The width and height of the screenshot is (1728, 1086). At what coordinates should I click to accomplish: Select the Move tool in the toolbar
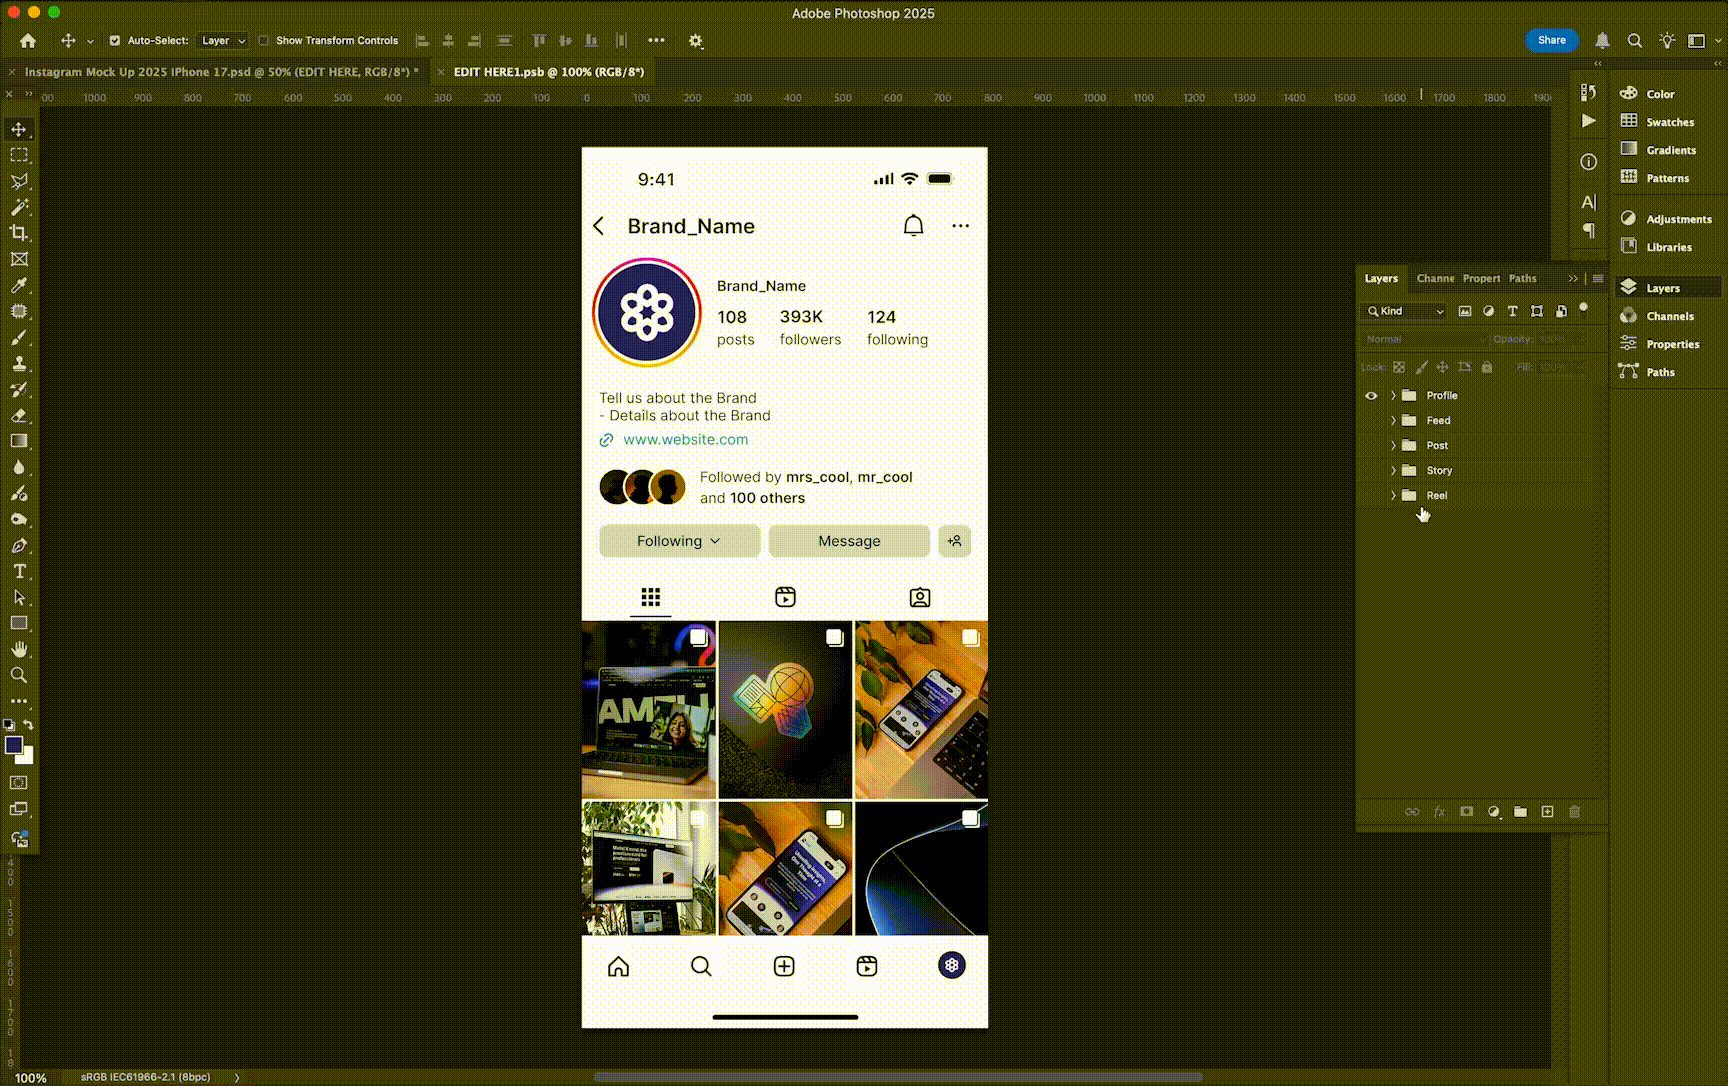(x=19, y=130)
